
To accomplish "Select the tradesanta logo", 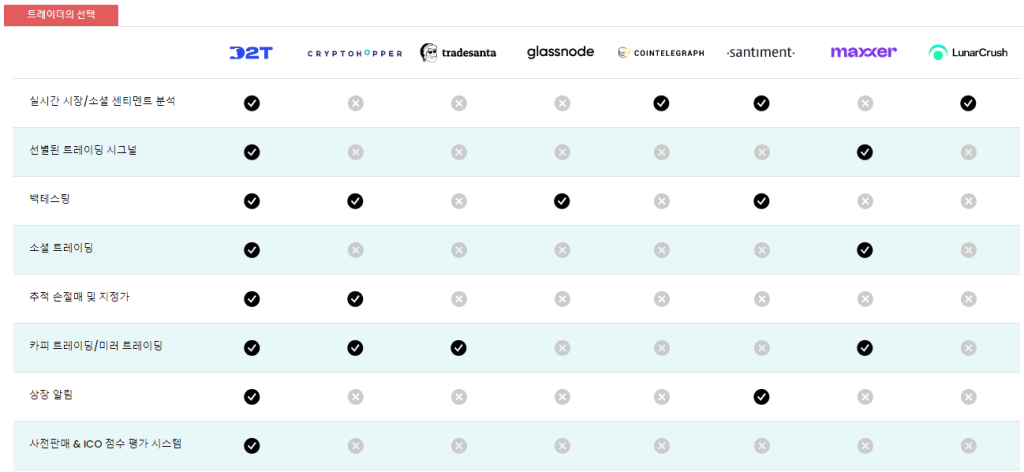I will [x=458, y=53].
